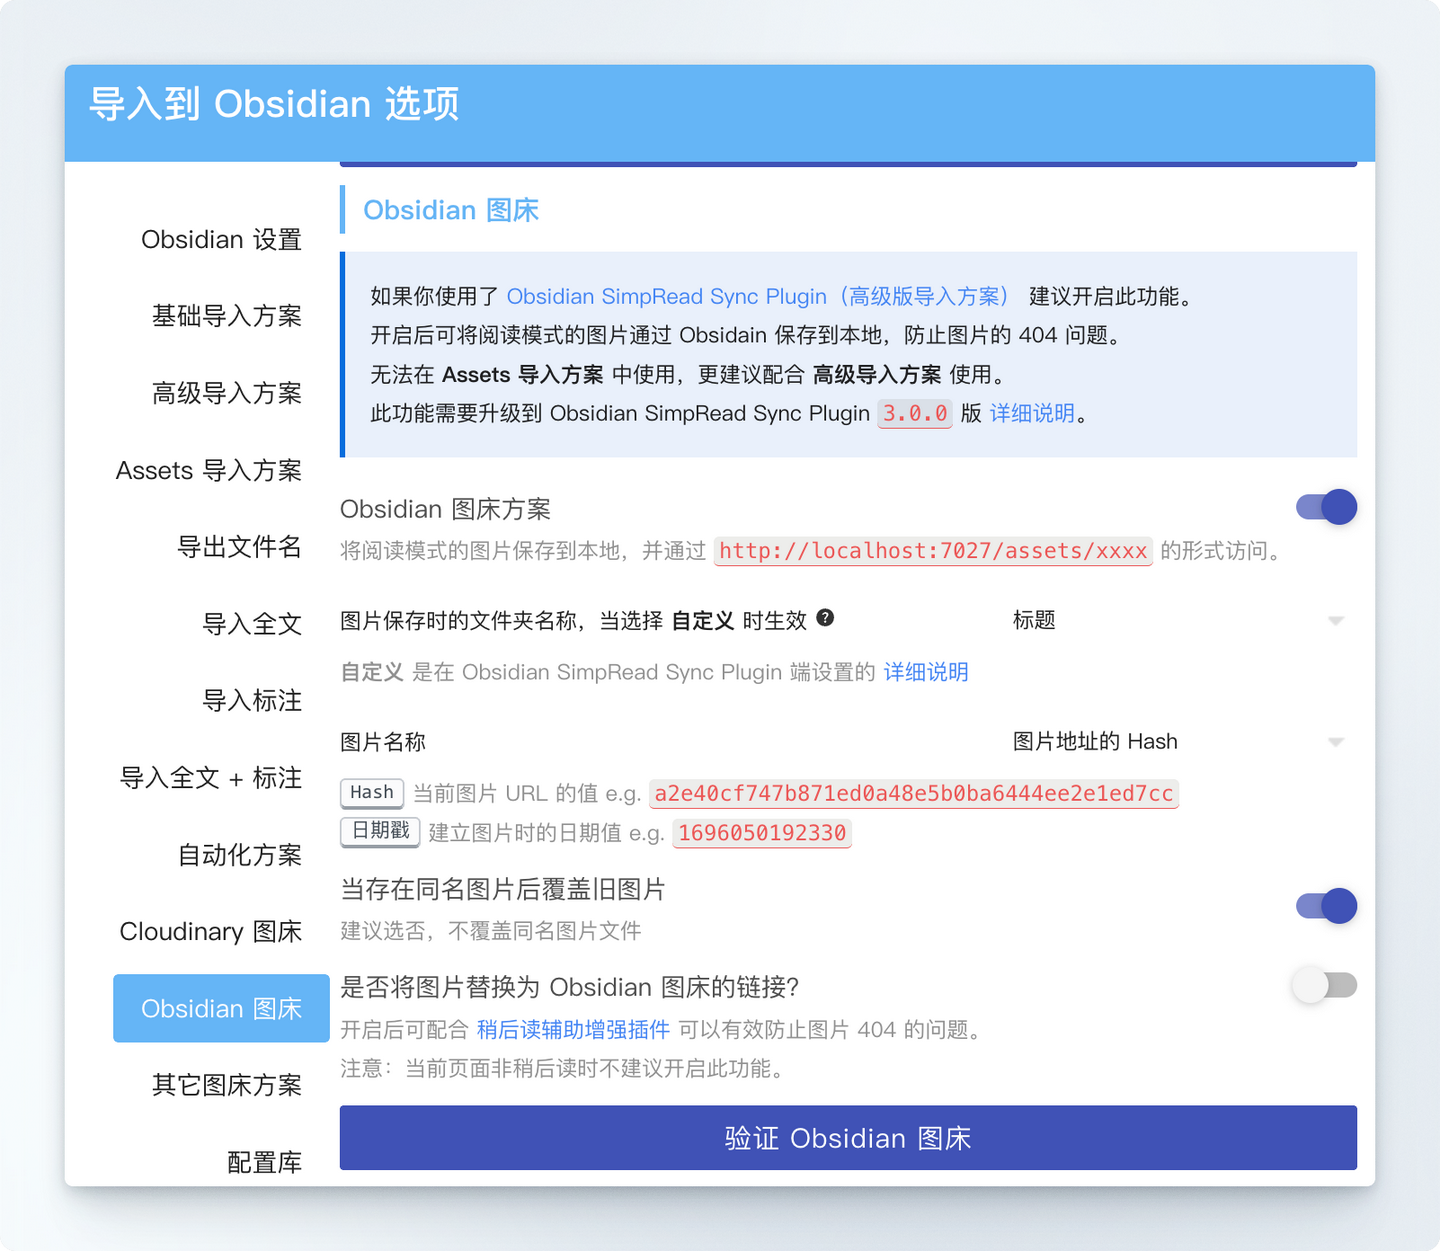Click 建议选否，不覆盖同名图片文件 description
Viewport: 1440px width, 1251px height.
pos(490,931)
